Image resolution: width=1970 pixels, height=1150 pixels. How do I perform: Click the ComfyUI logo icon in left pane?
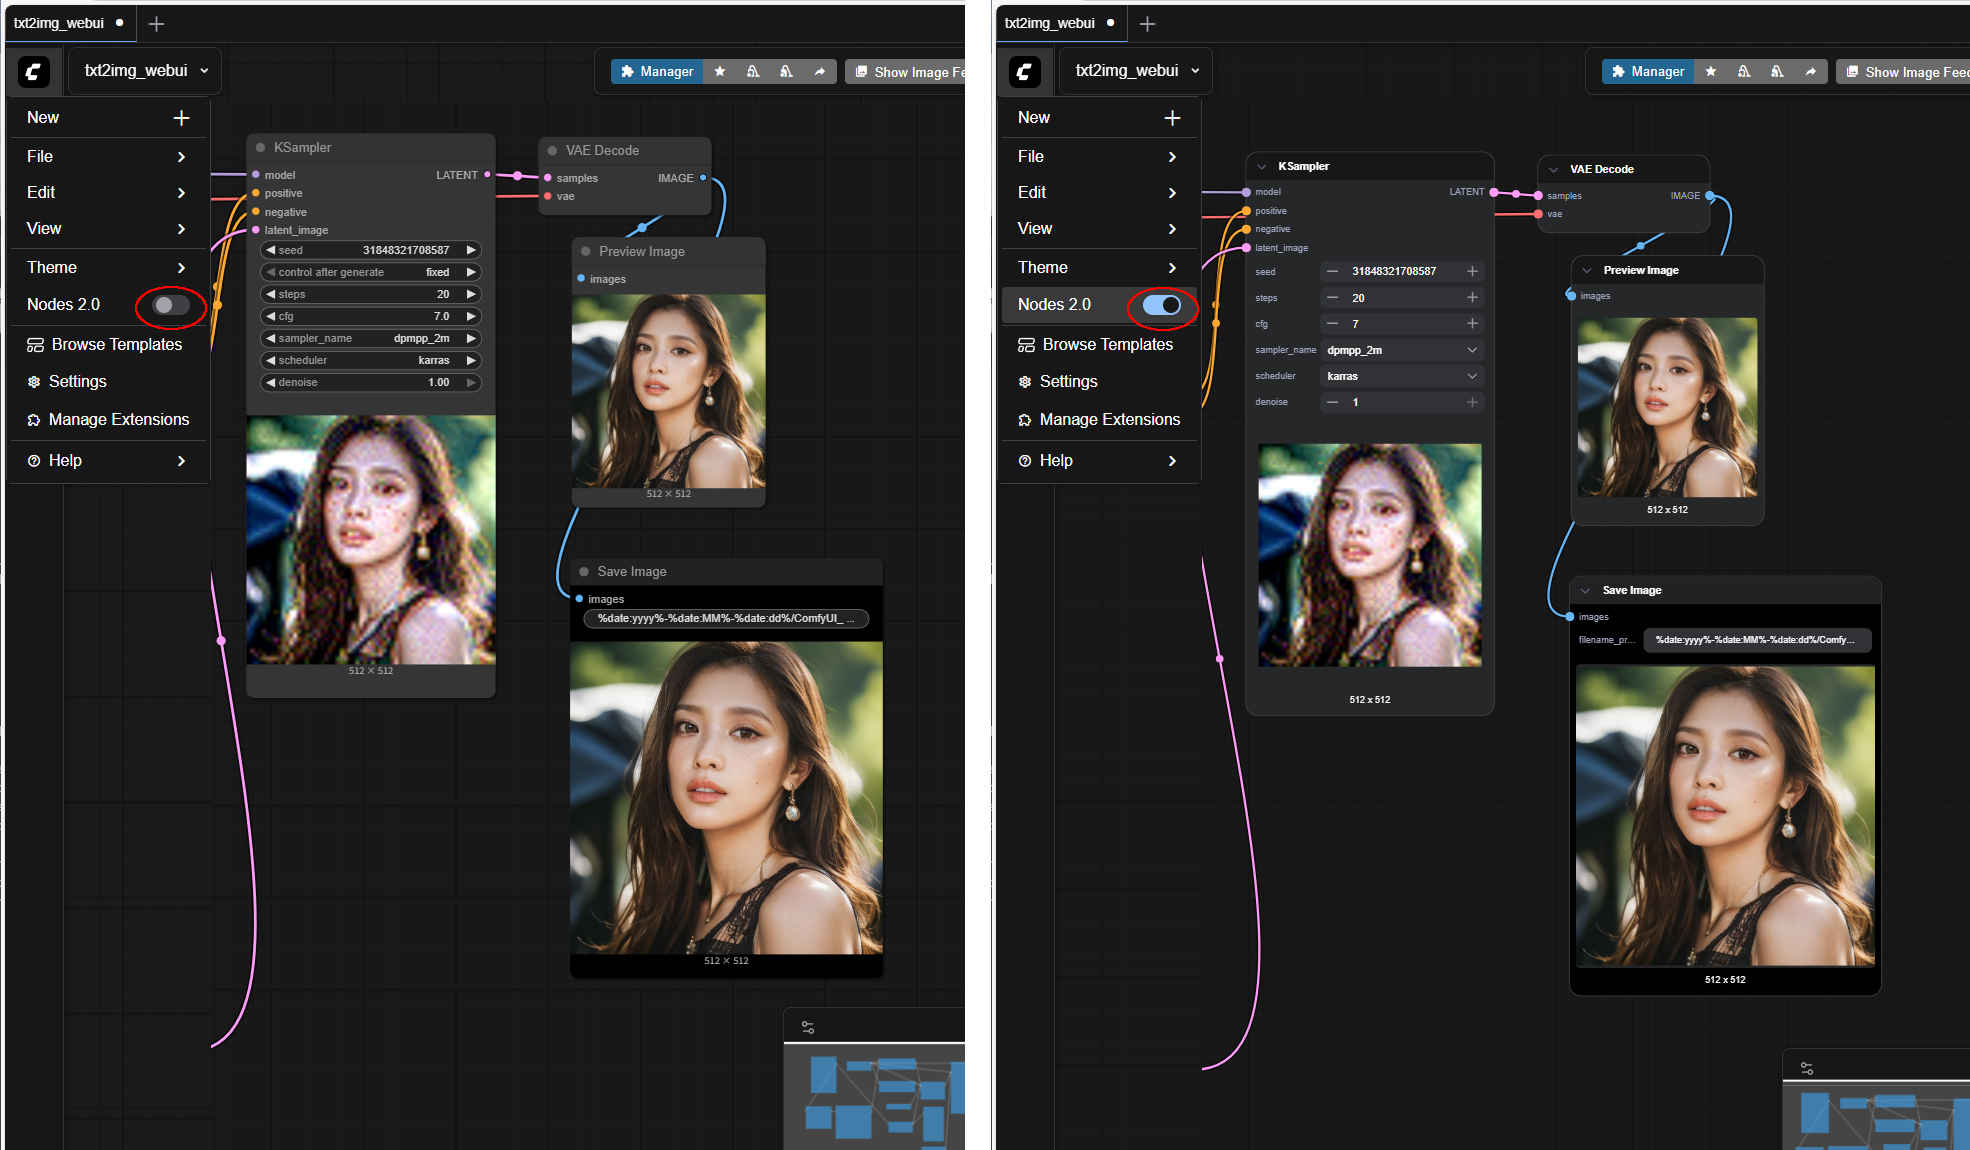(x=34, y=71)
